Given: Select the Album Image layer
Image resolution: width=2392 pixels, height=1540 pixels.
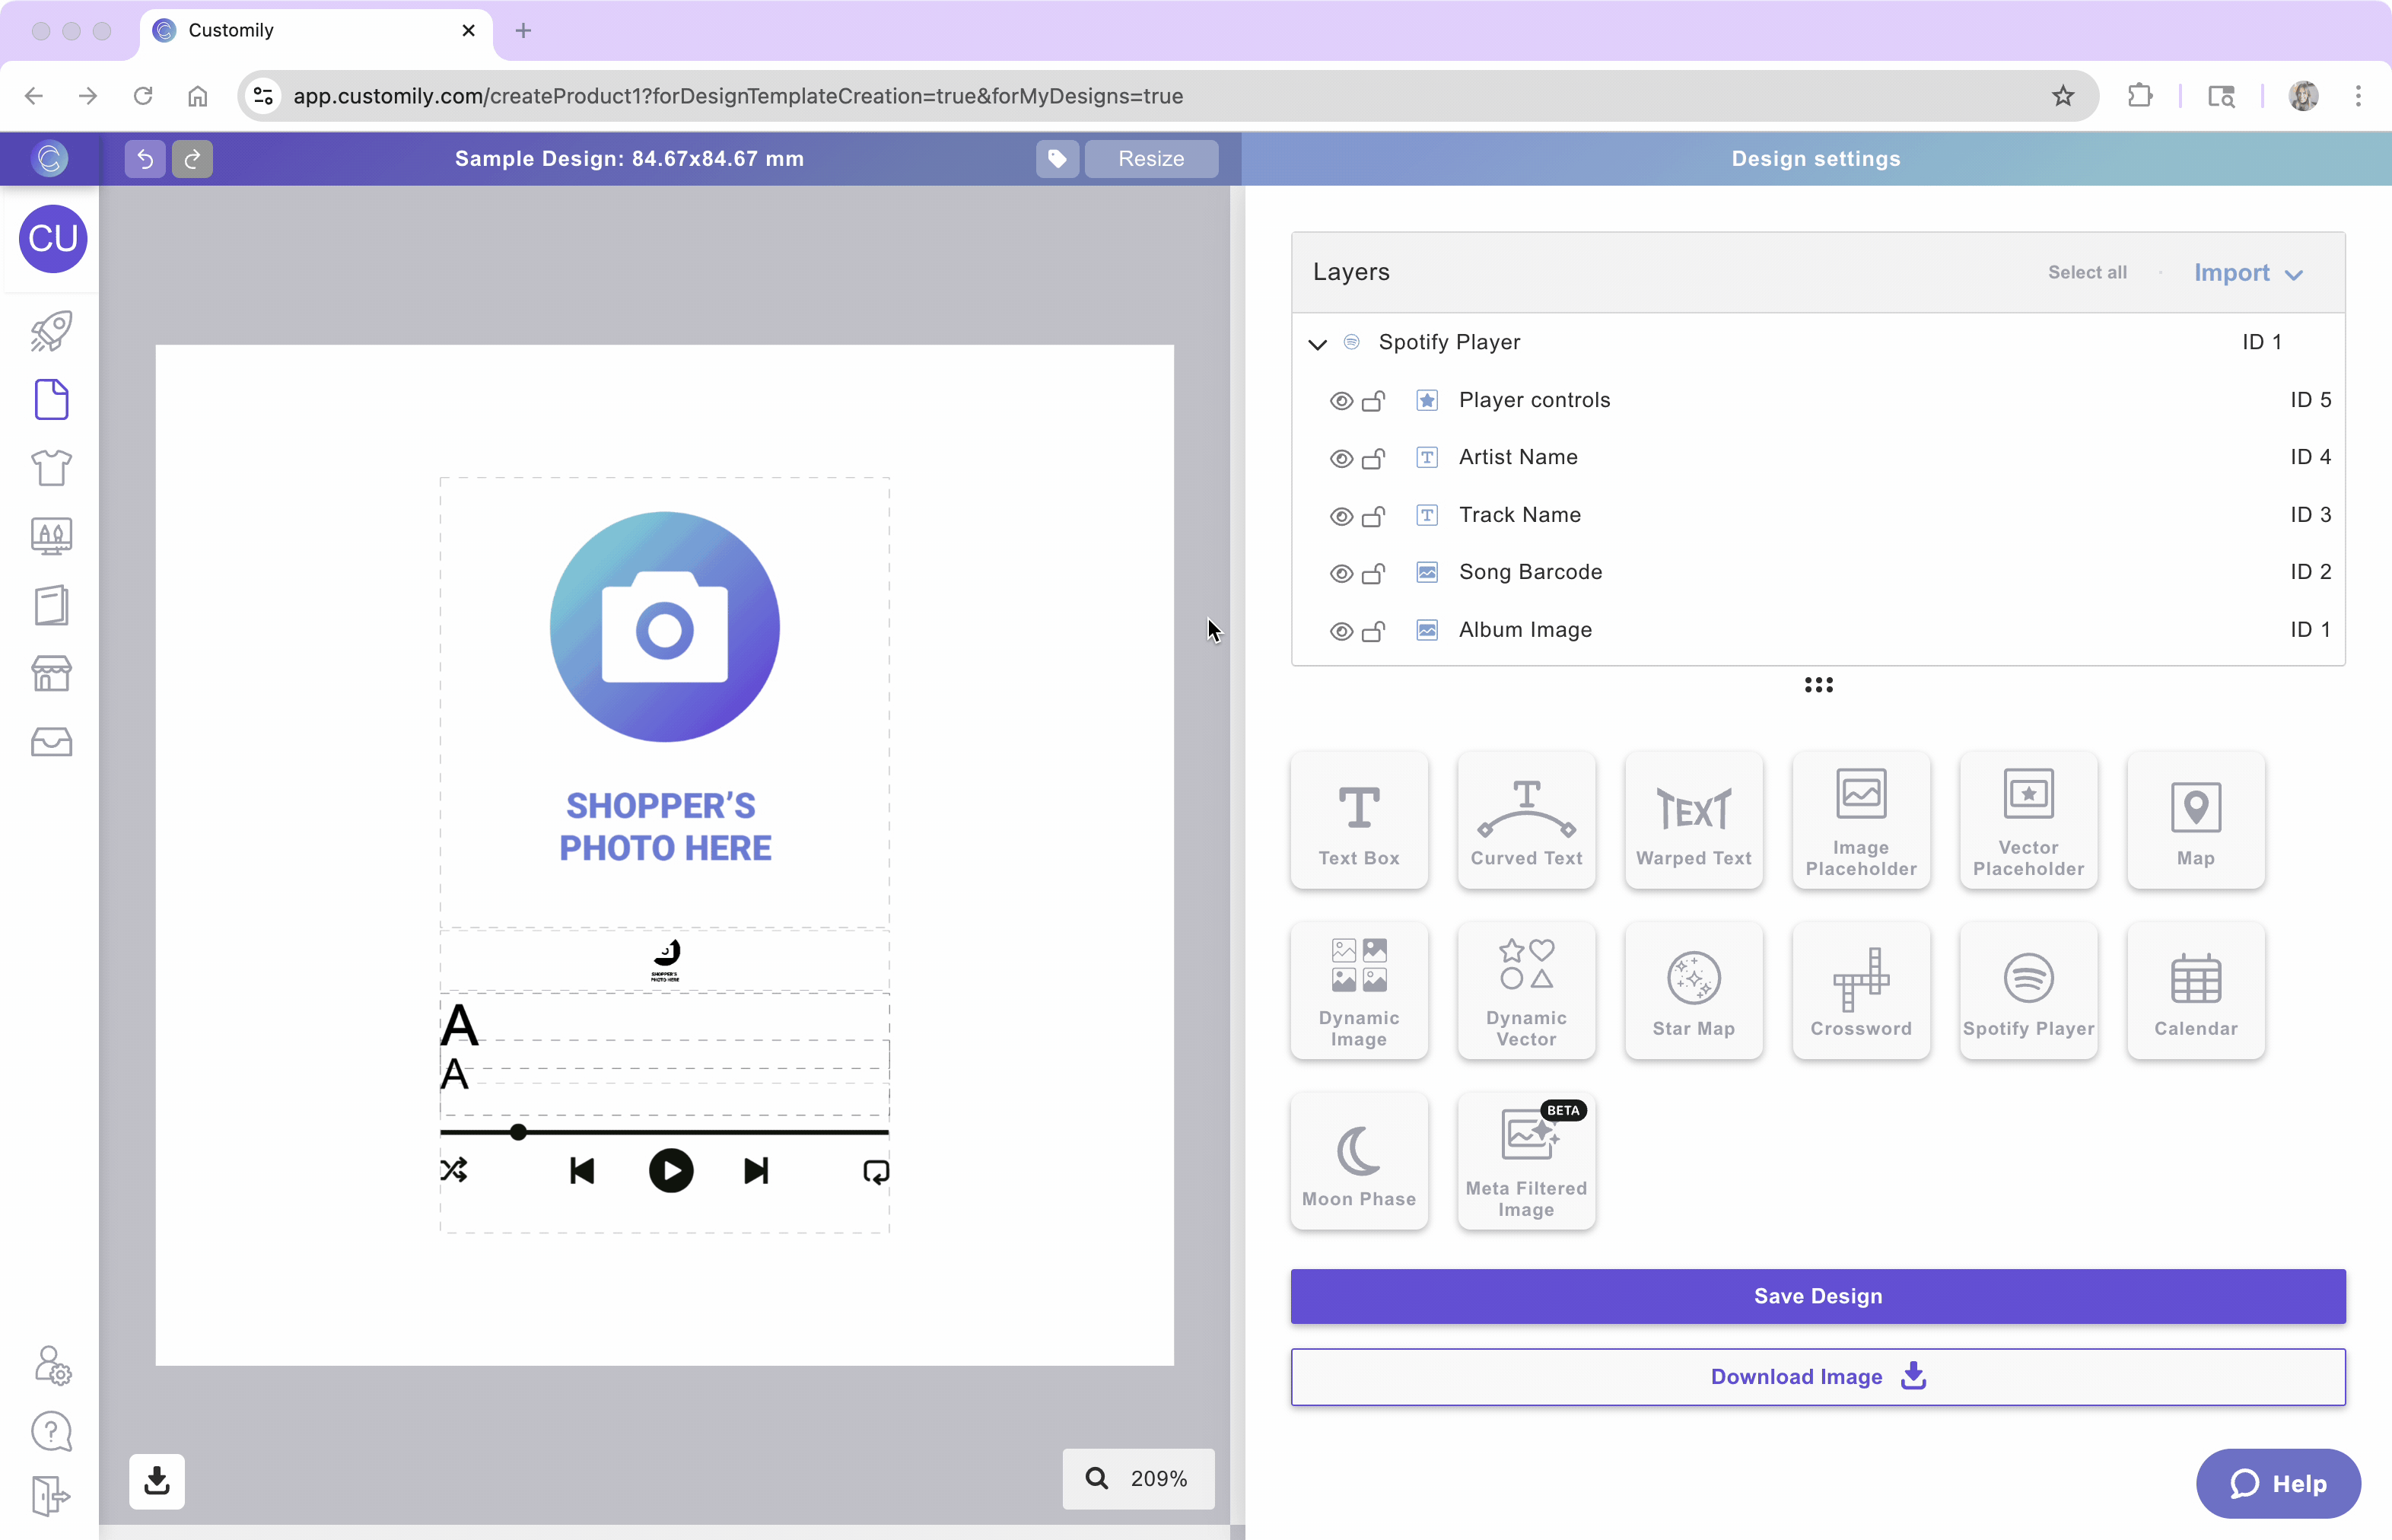Looking at the screenshot, I should coord(1524,630).
